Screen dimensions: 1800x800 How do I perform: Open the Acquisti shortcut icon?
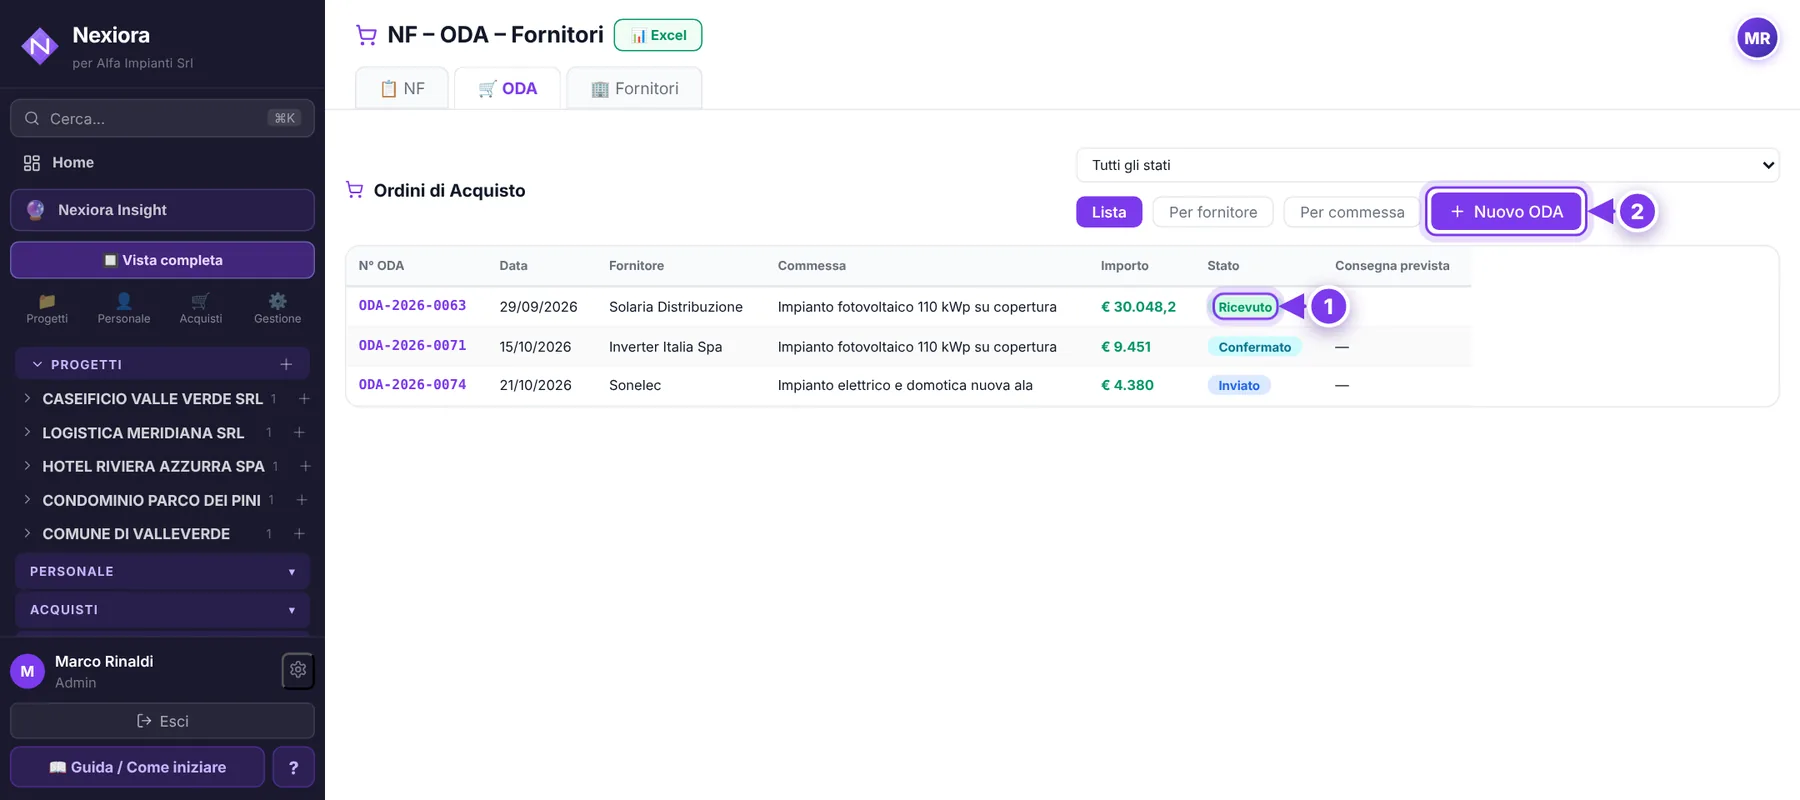coord(201,308)
